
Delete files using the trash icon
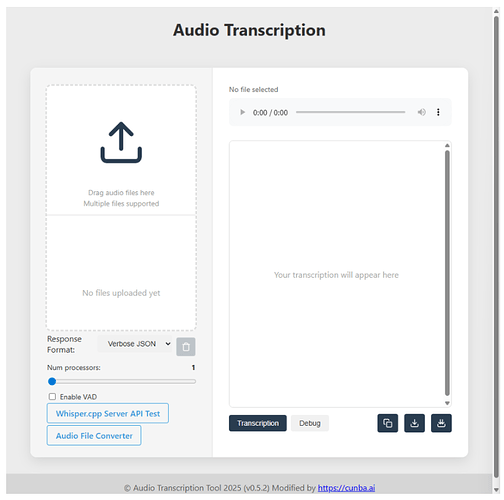[x=186, y=347]
